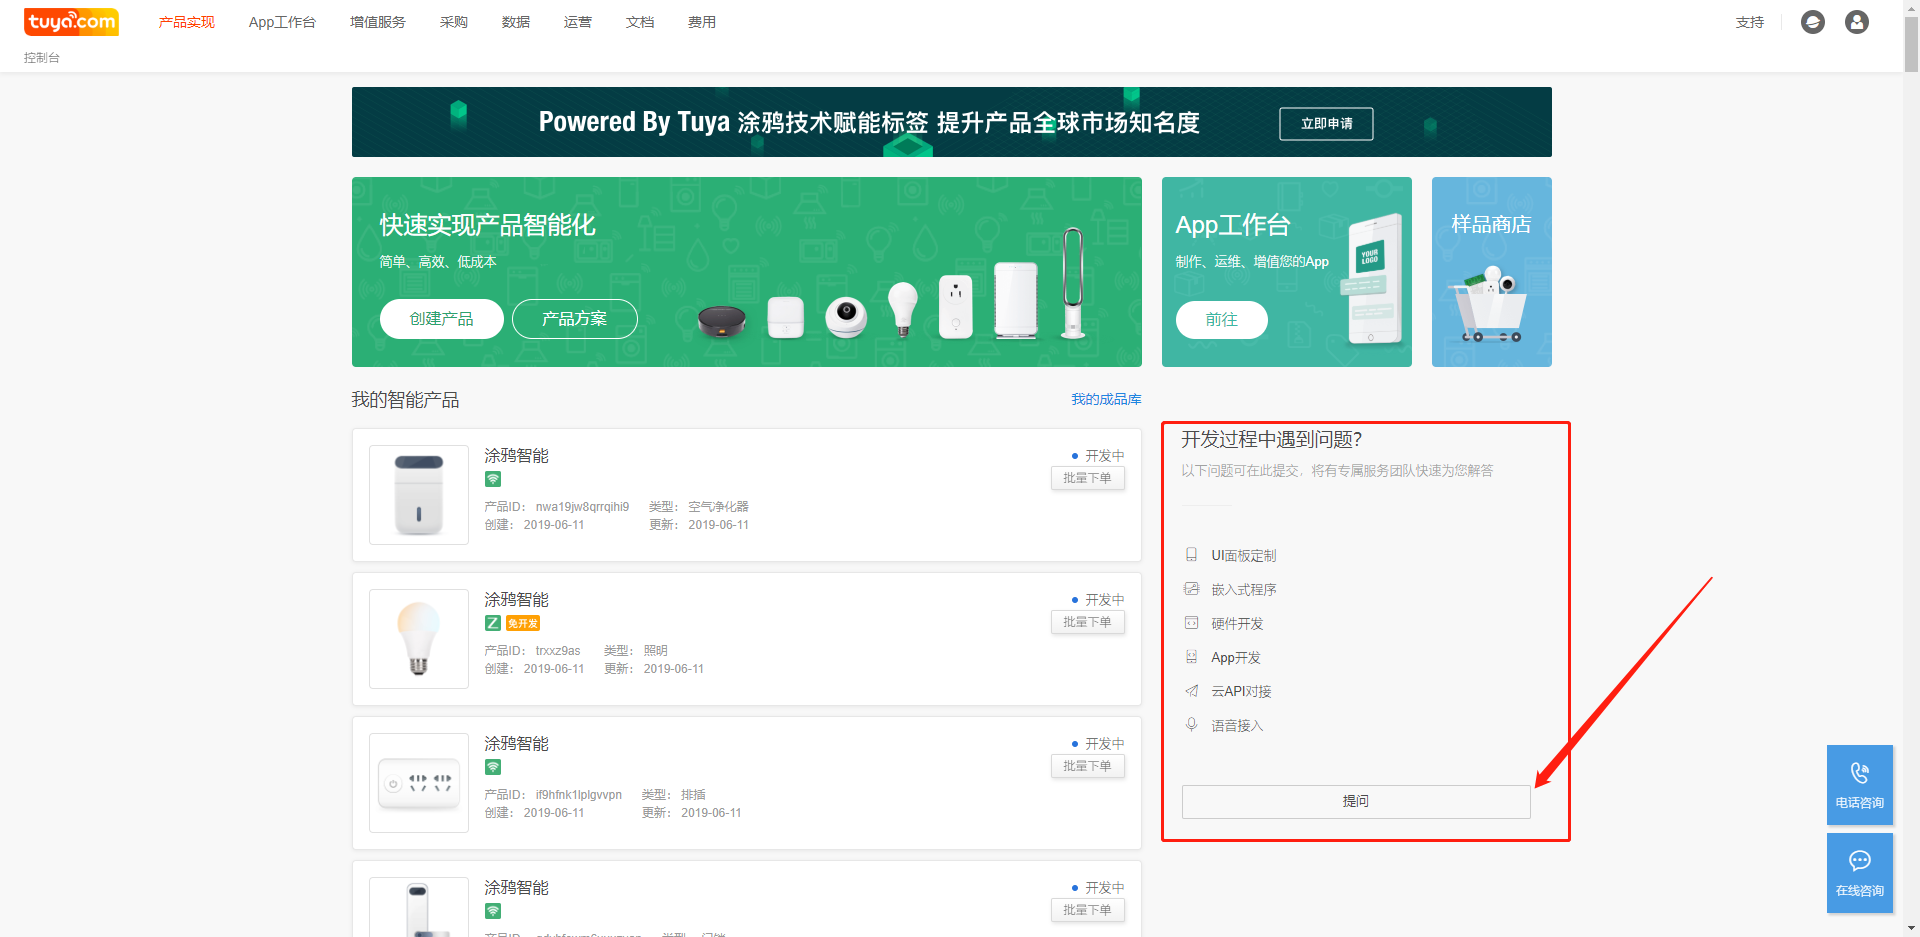
Task: Click the 嵌入式程序 icon
Action: click(1191, 589)
